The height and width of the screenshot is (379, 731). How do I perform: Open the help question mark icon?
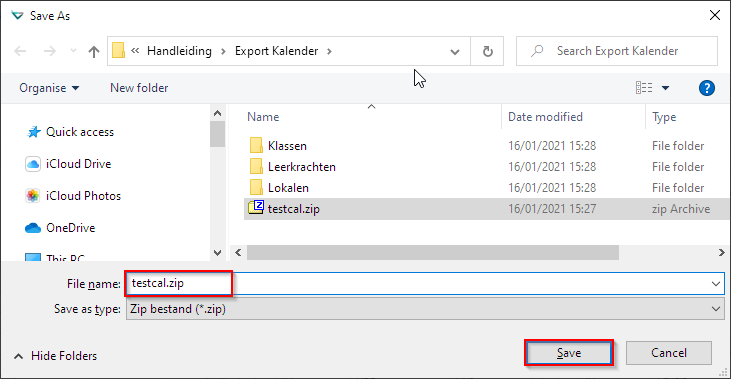[x=707, y=88]
